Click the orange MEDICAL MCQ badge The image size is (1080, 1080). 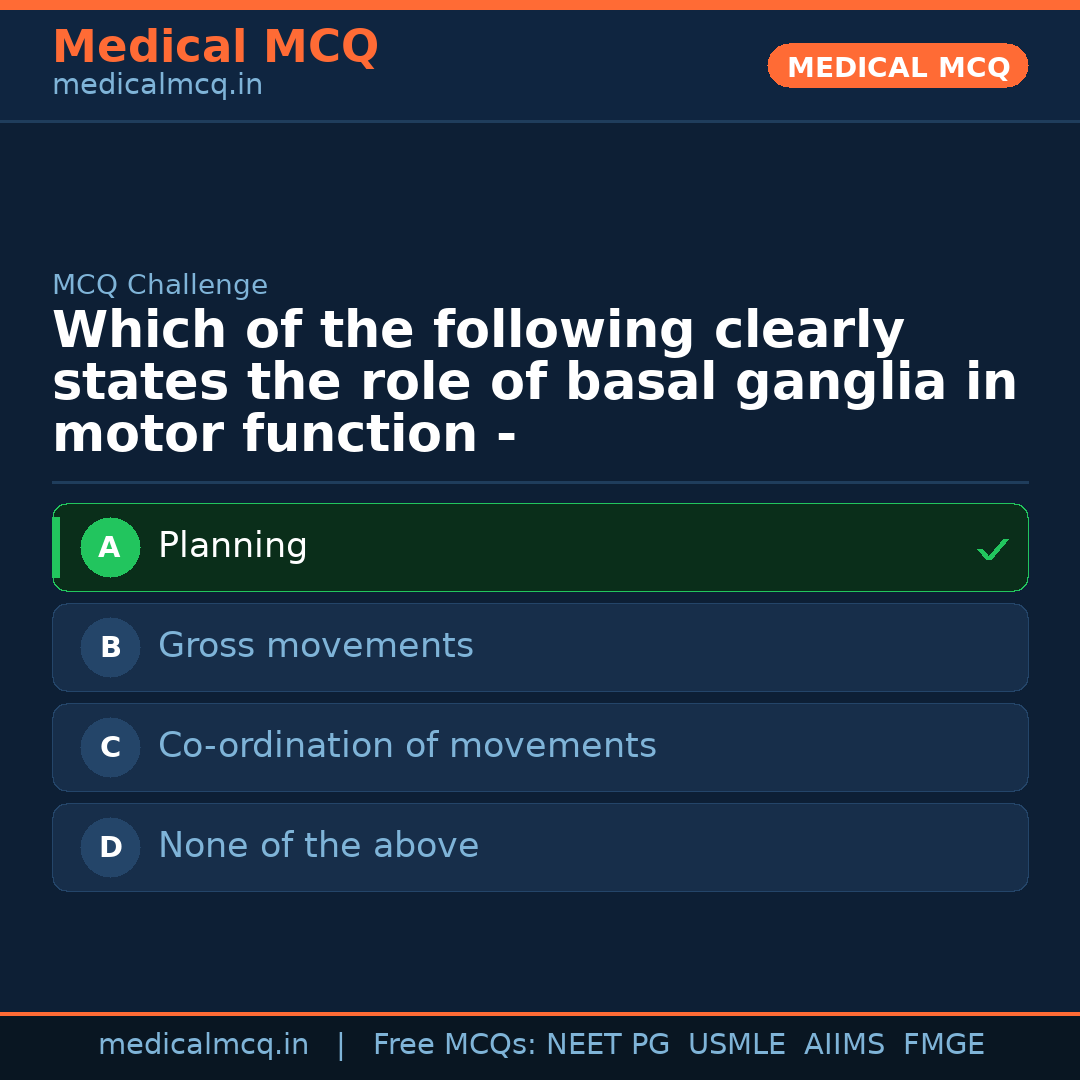pyautogui.click(x=897, y=66)
